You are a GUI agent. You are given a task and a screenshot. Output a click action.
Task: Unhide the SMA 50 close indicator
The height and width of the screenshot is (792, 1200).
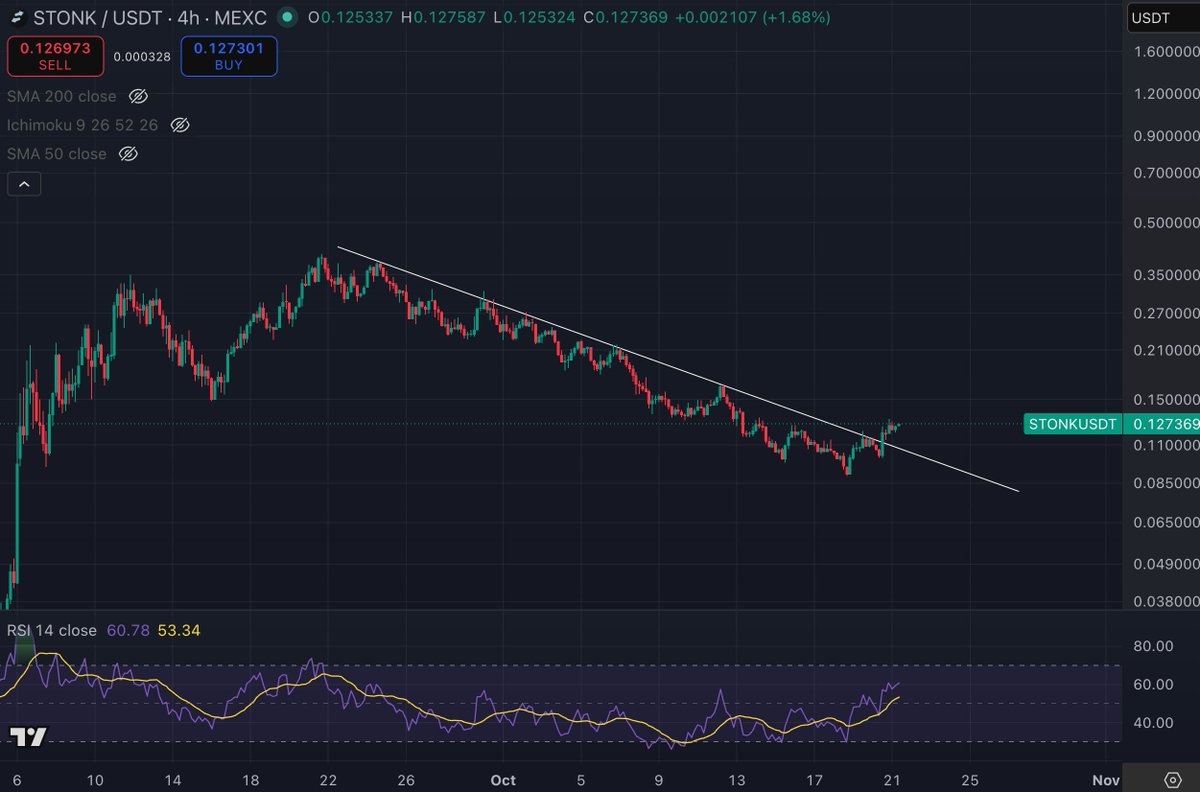(x=128, y=154)
